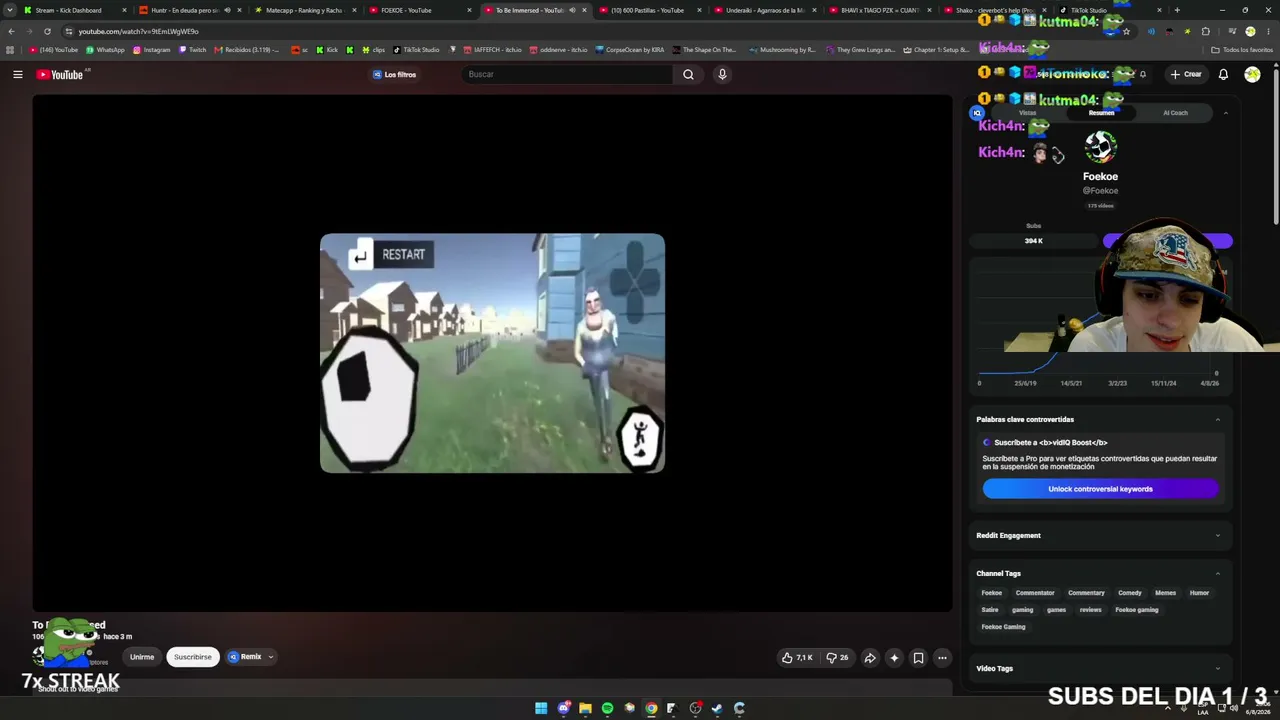Open the three-dot more actions menu

[x=942, y=657]
